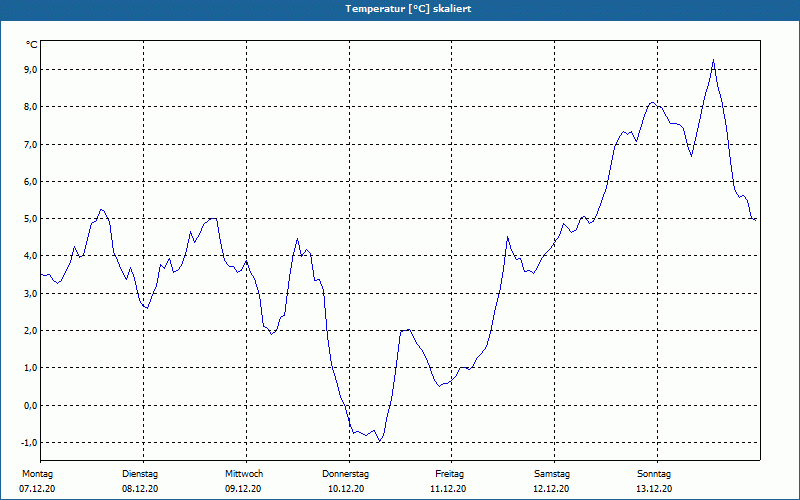Image resolution: width=800 pixels, height=500 pixels.
Task: Click the Samstag day label
Action: pos(552,474)
